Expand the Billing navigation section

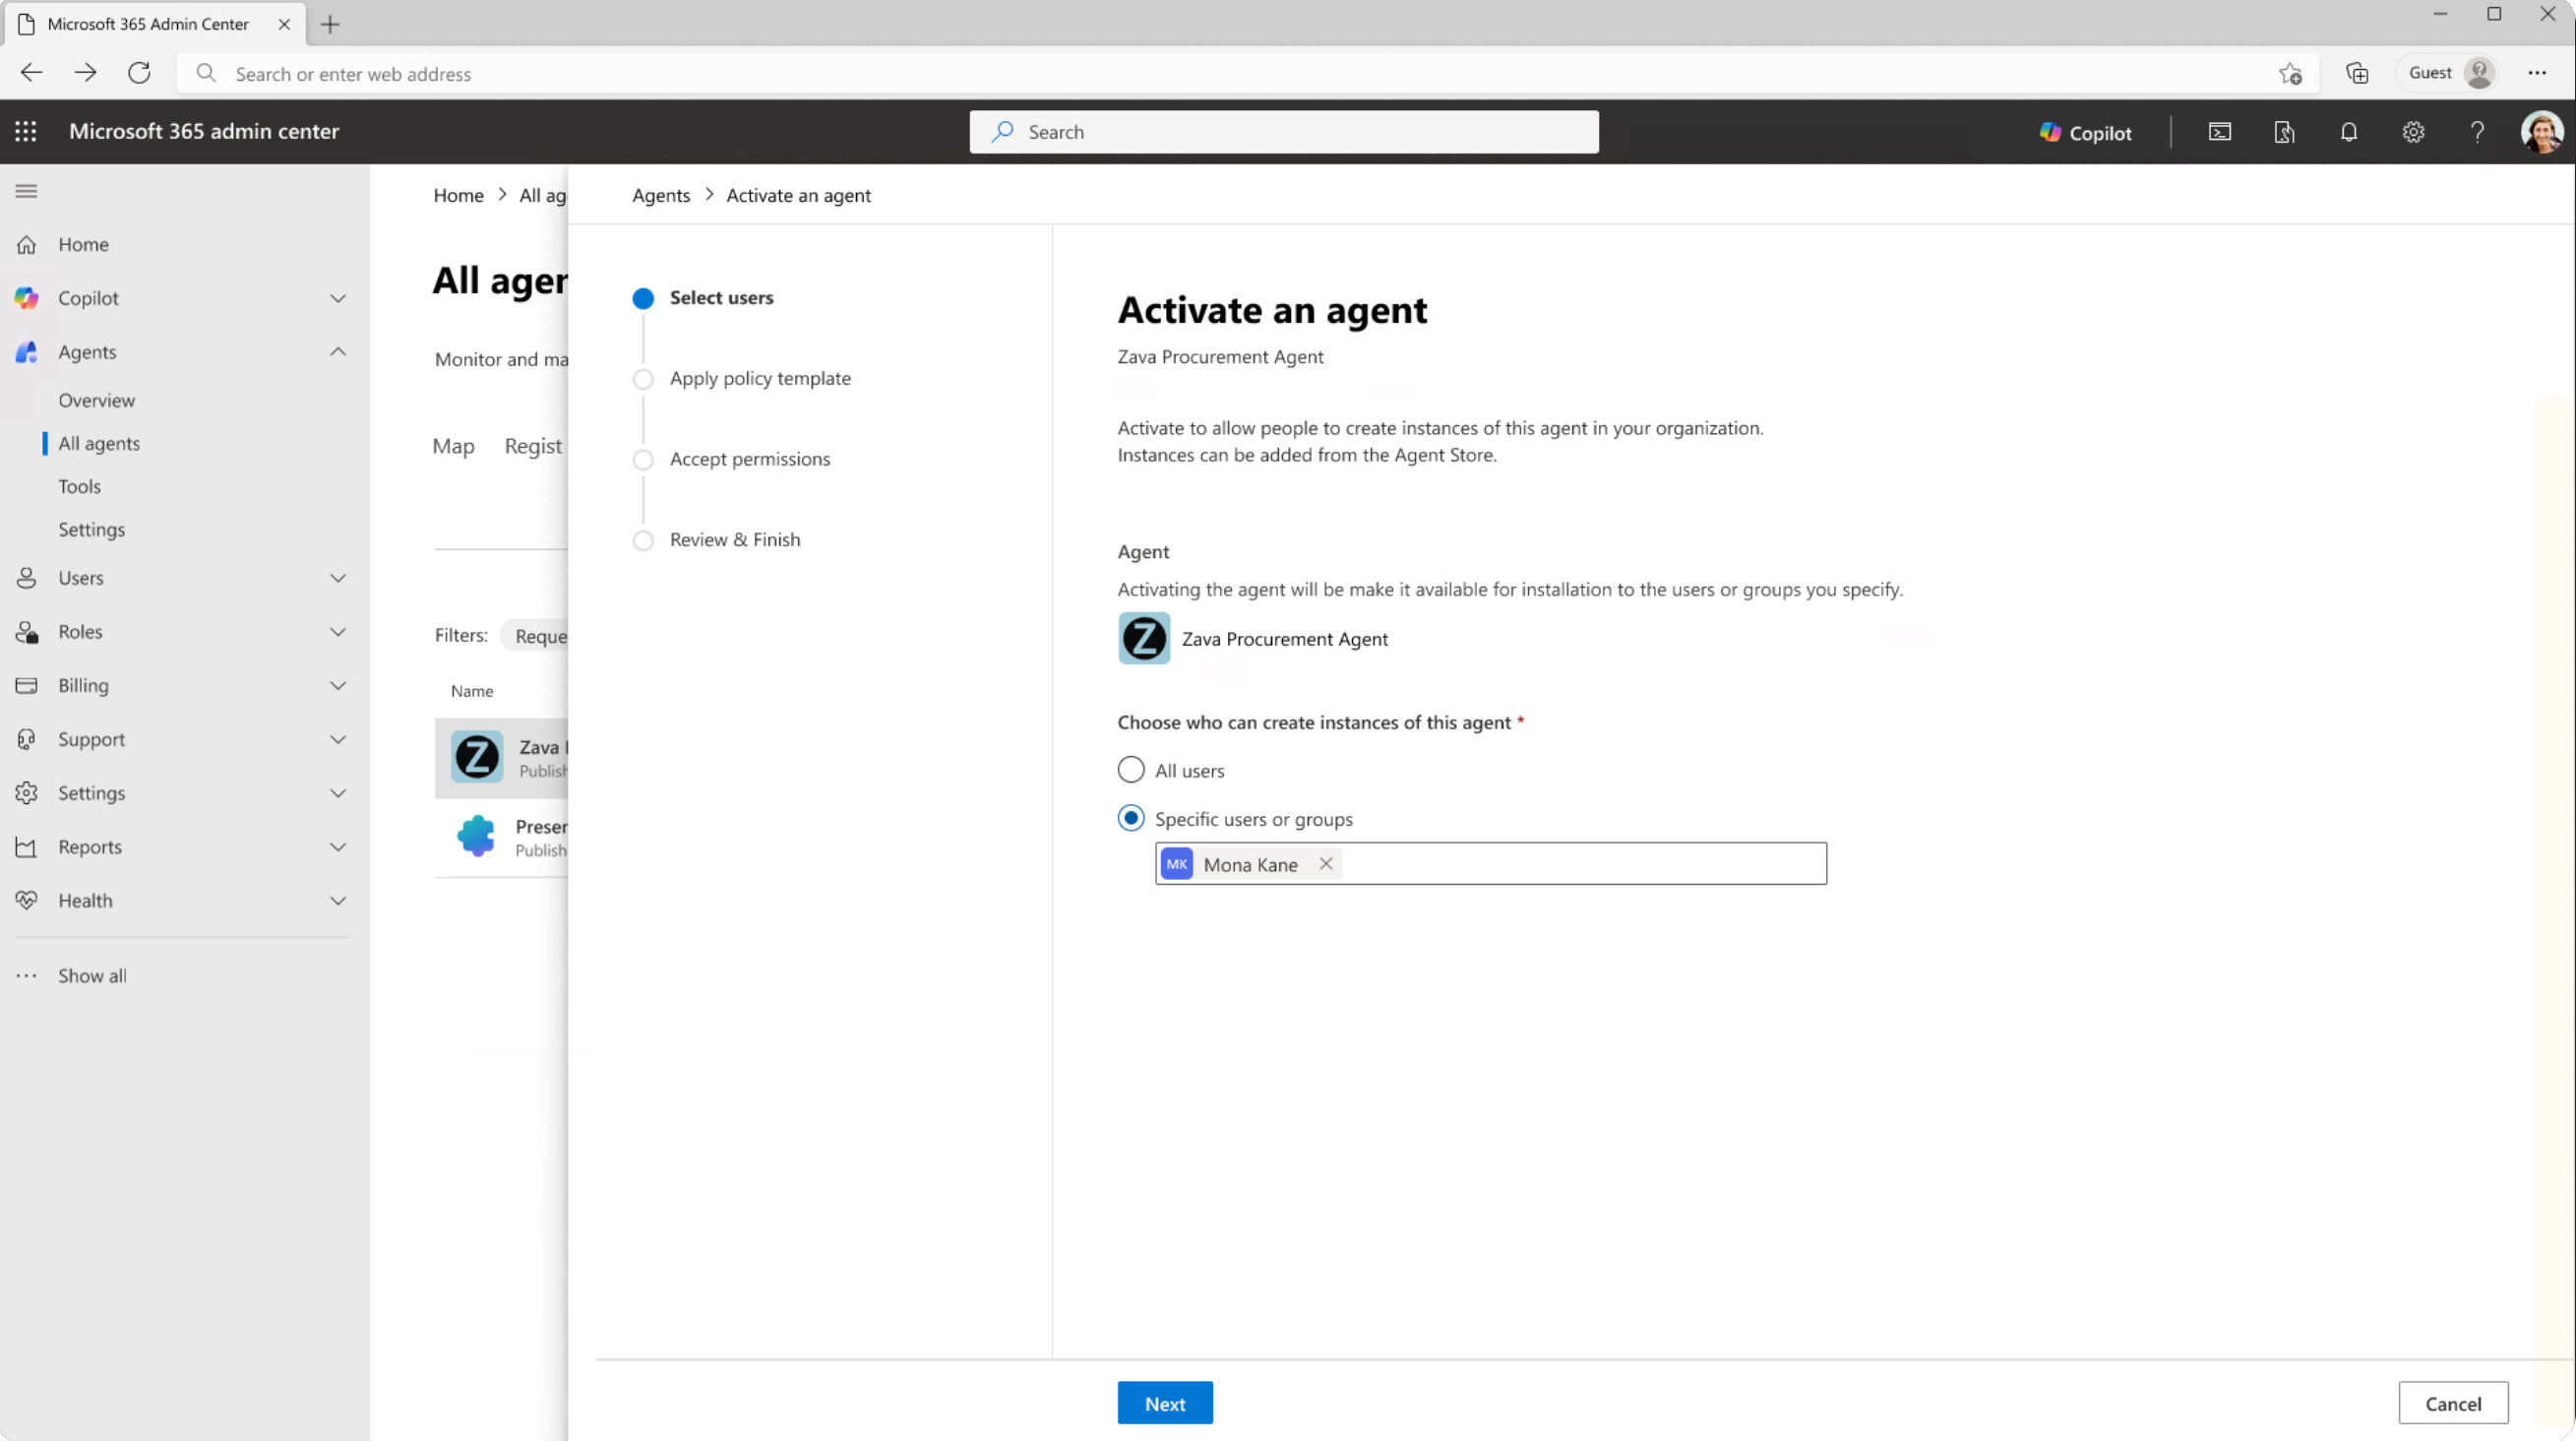coord(338,686)
